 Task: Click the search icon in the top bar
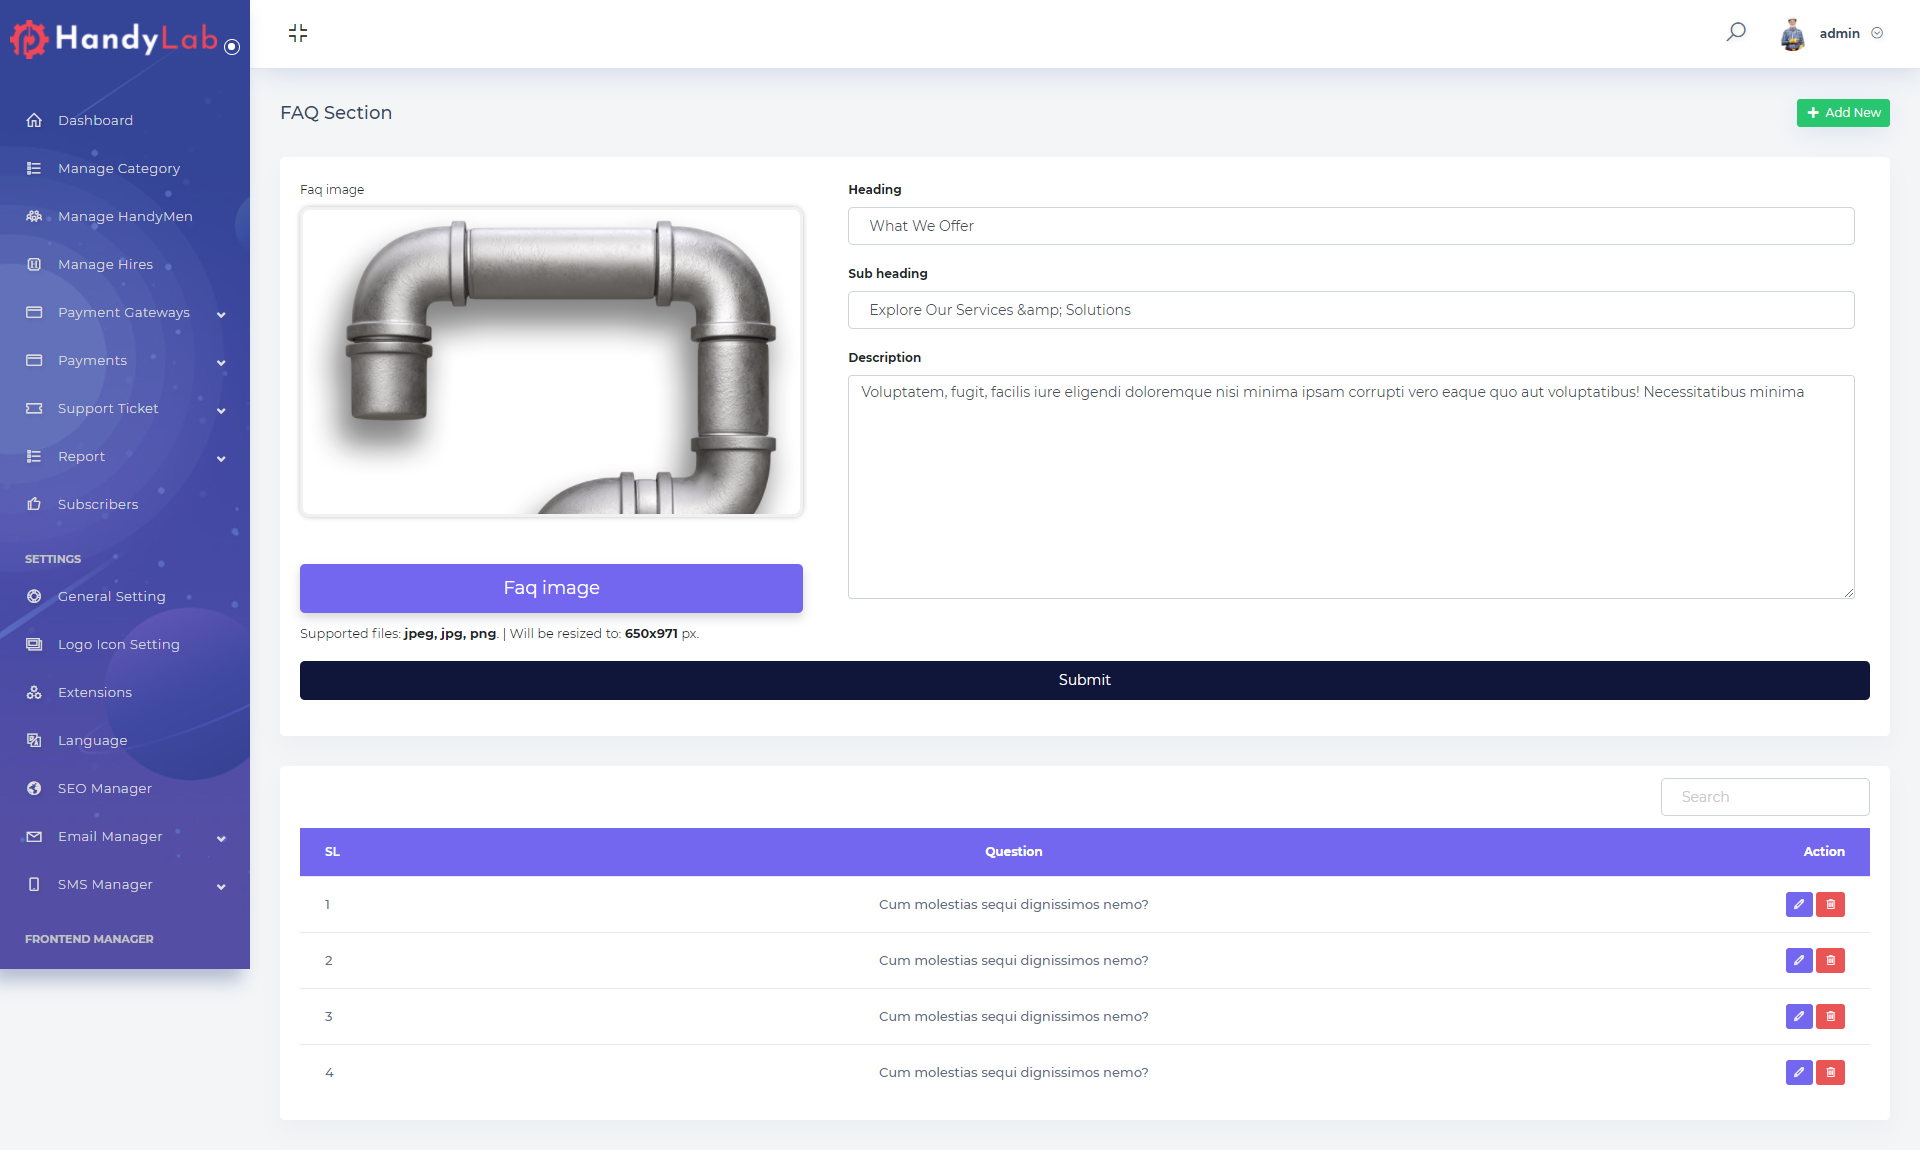[x=1736, y=31]
